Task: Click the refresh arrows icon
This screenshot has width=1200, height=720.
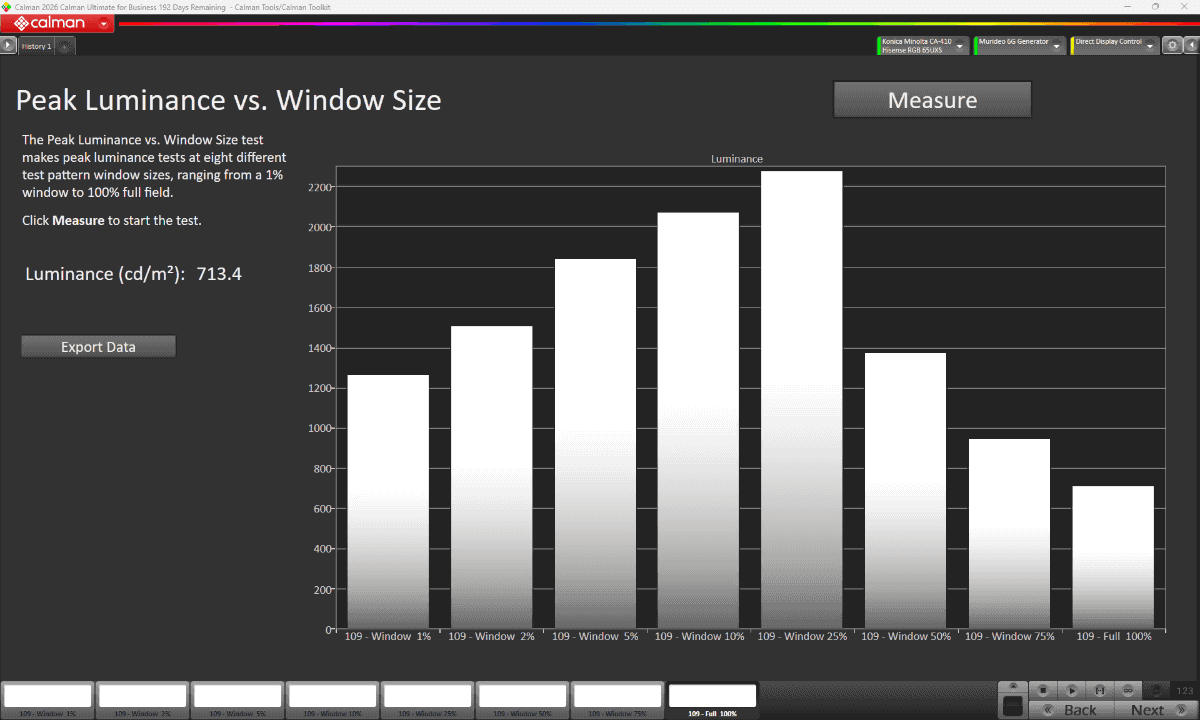Action: (1157, 690)
